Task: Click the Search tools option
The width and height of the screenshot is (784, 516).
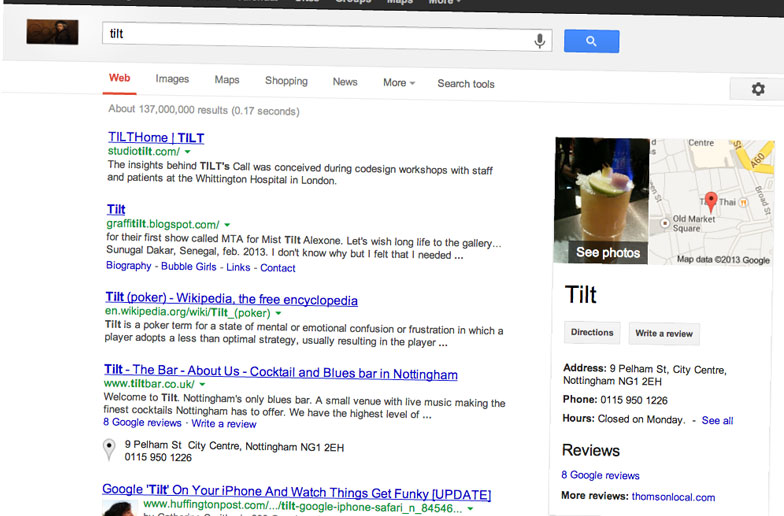Action: click(465, 84)
